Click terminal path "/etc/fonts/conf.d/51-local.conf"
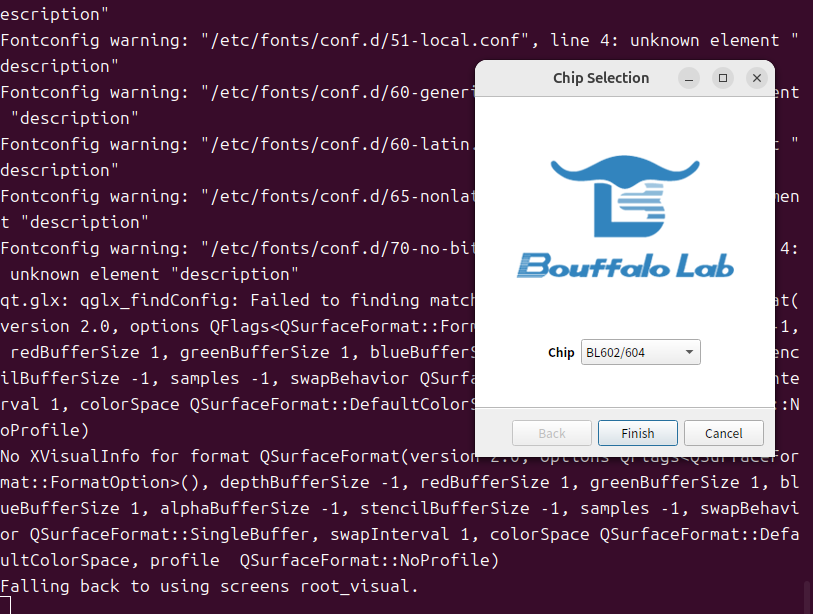The width and height of the screenshot is (813, 614). coord(365,40)
